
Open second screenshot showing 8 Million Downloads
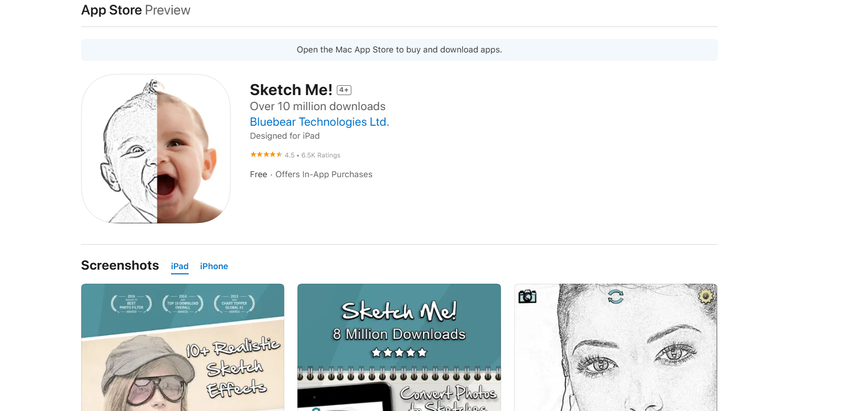click(399, 347)
